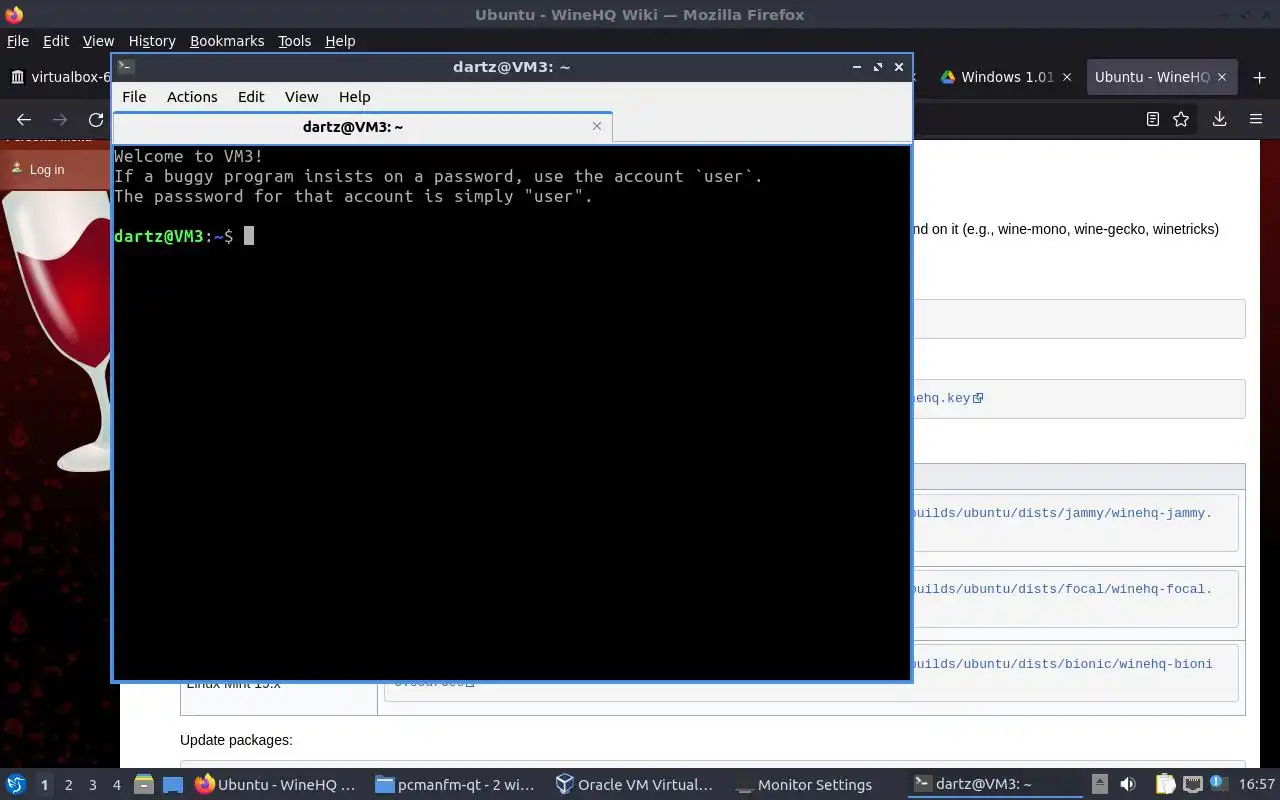The image size is (1280, 800).
Task: Open volume control tray icon
Action: tap(1127, 784)
